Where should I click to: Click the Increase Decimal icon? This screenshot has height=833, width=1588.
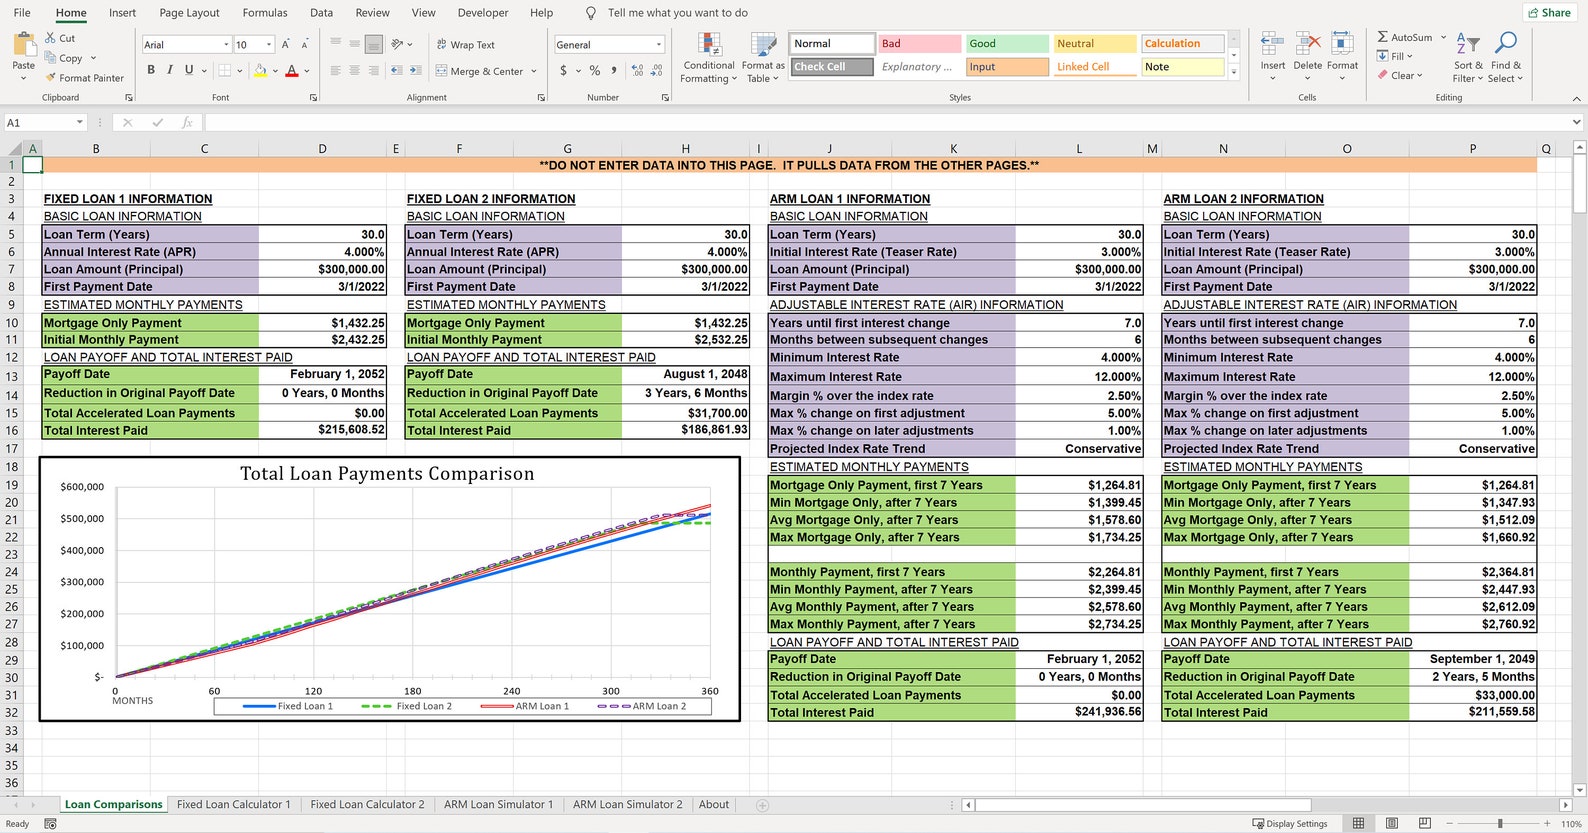coord(638,70)
